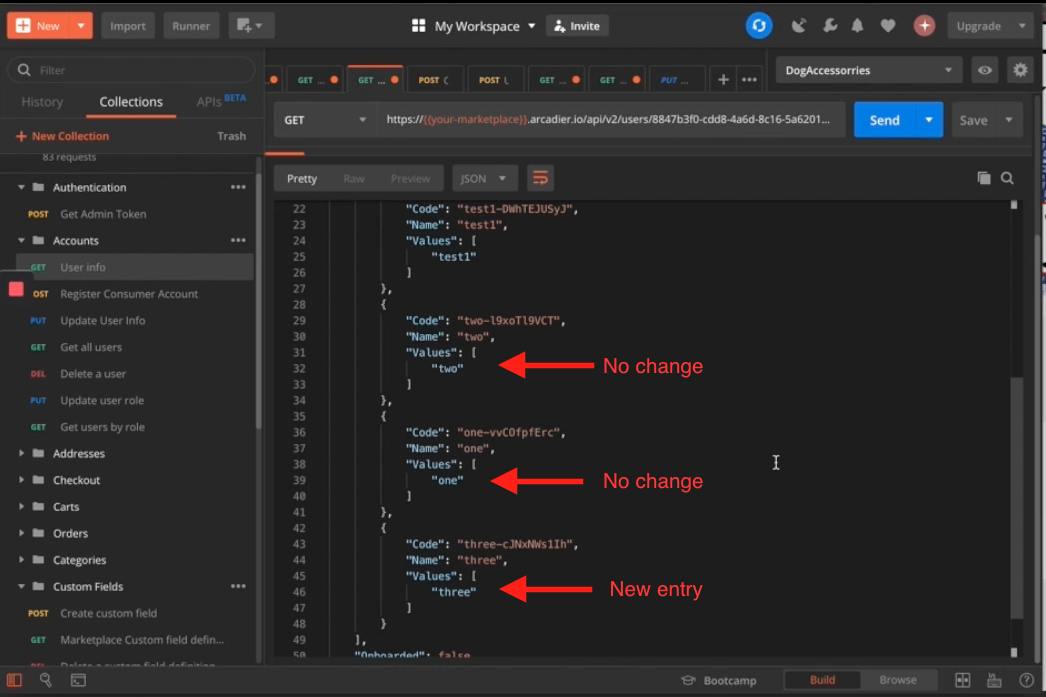Open the manage environments gear icon
1046x697 pixels.
[x=1020, y=70]
